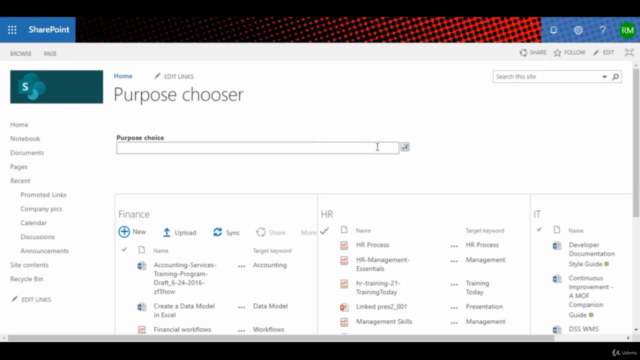Open the app launcher waffle icon
640x360 pixels.
pyautogui.click(x=12, y=30)
